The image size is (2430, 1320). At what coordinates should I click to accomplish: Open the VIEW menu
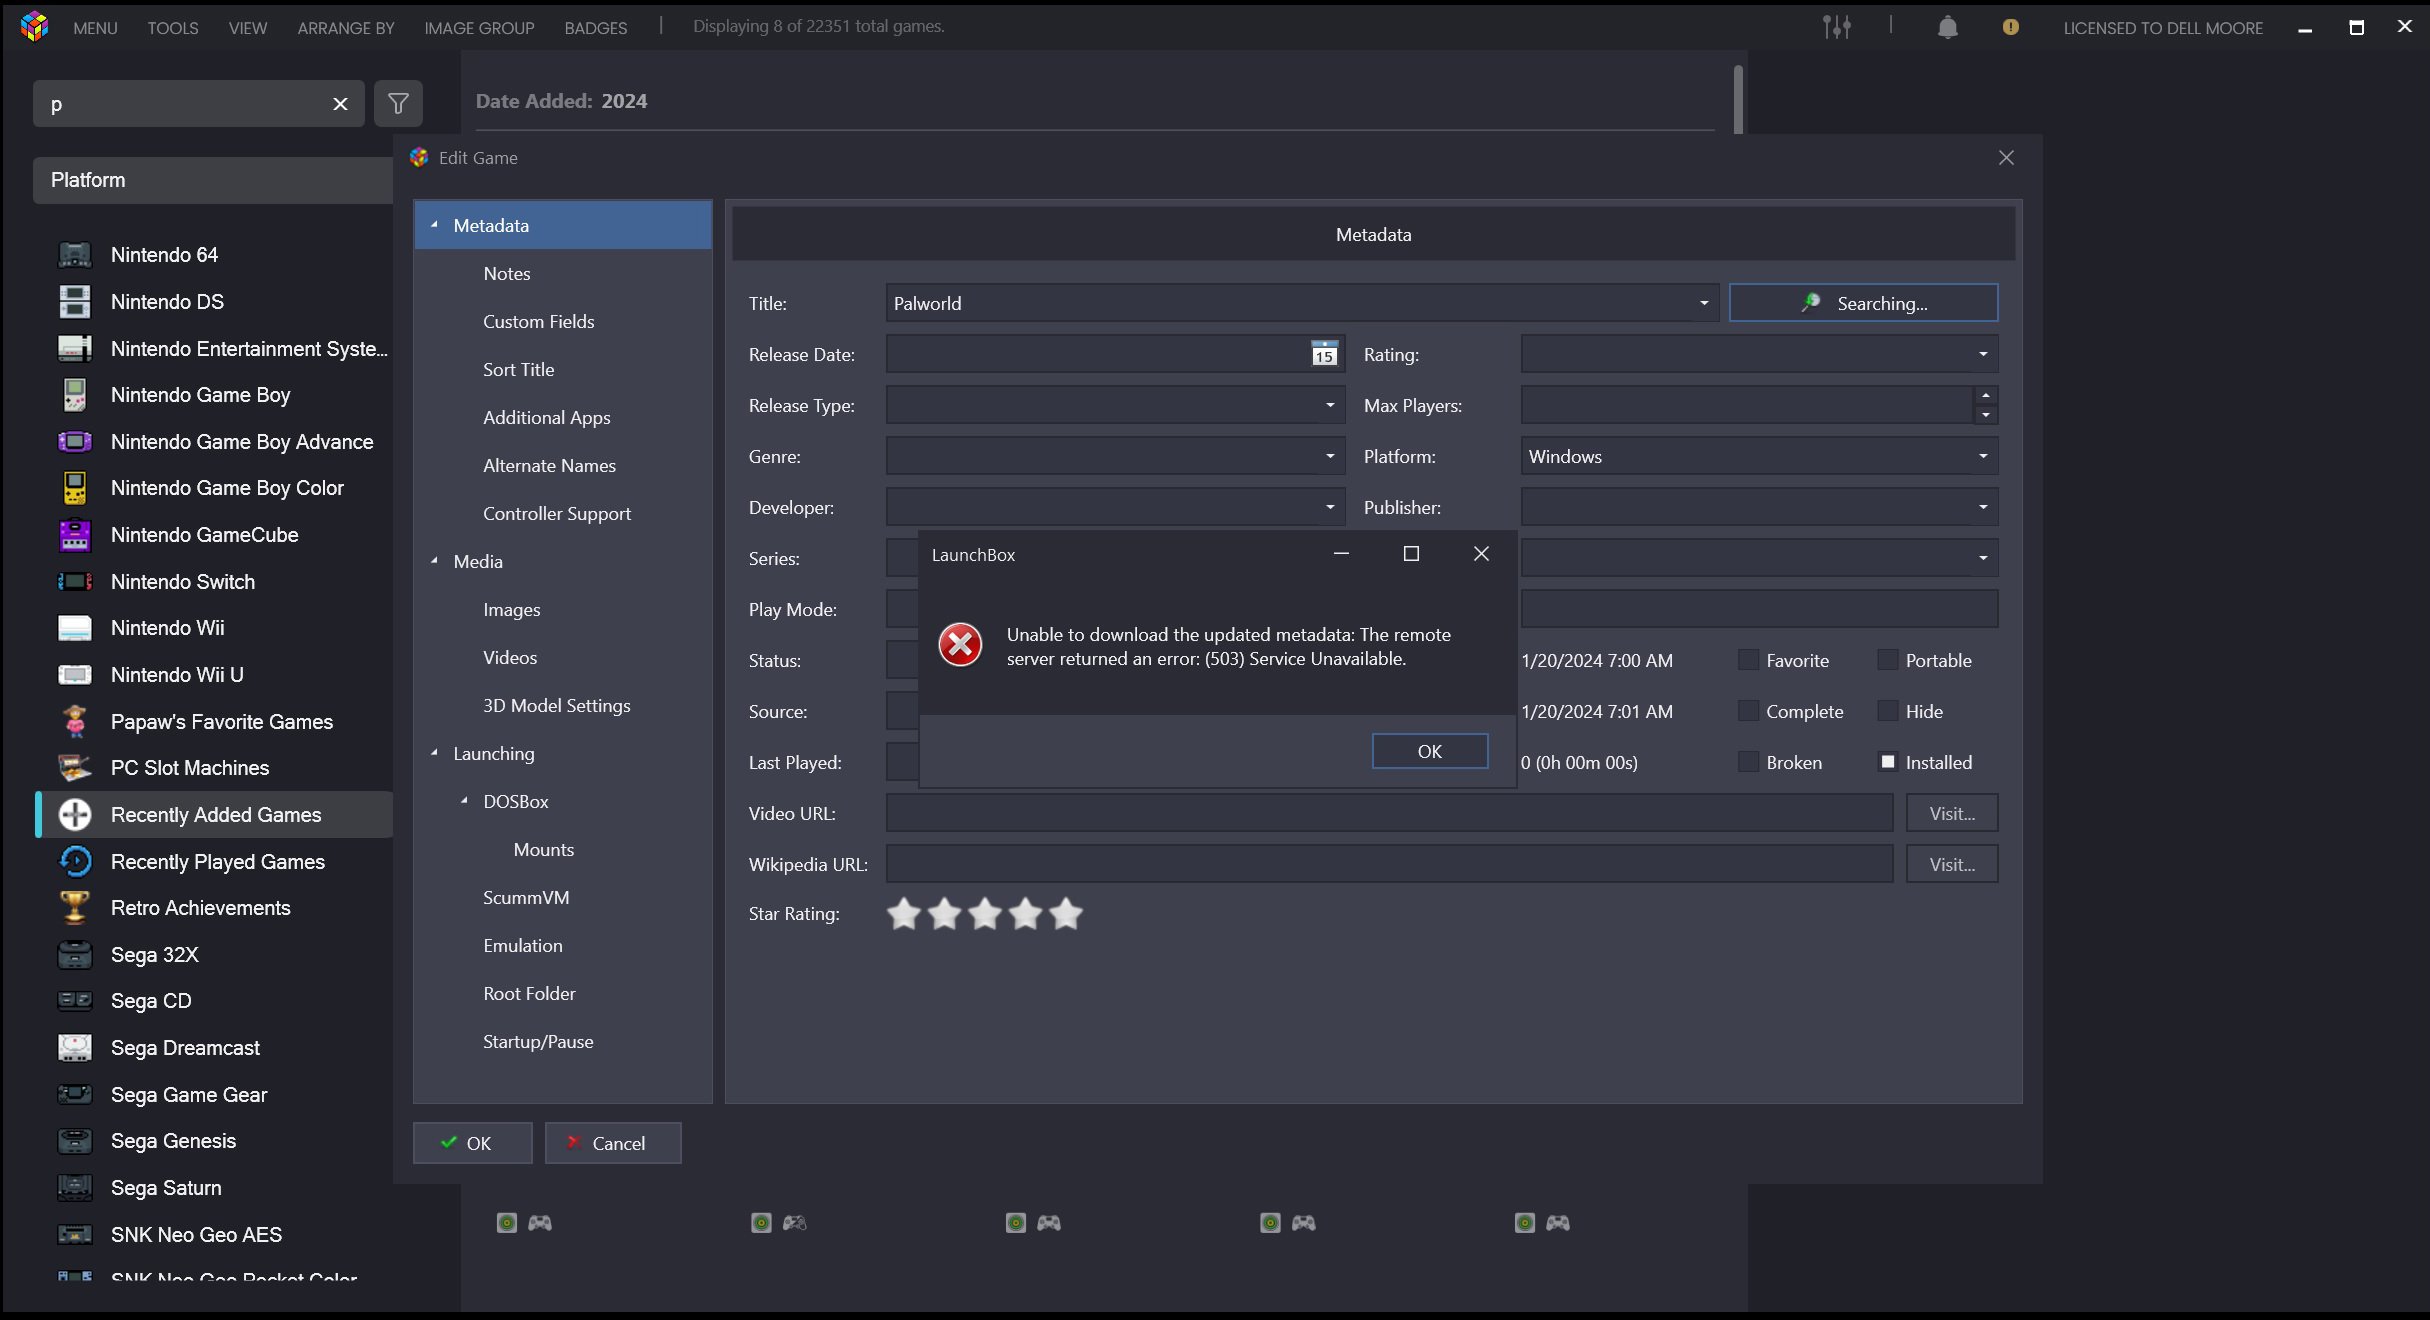pyautogui.click(x=248, y=28)
